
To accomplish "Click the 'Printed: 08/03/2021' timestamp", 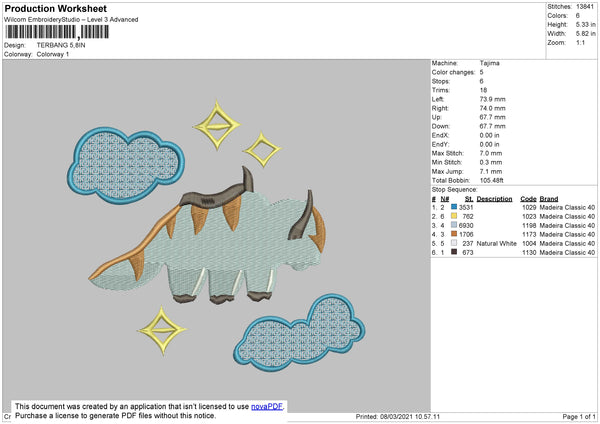I will tap(398, 417).
